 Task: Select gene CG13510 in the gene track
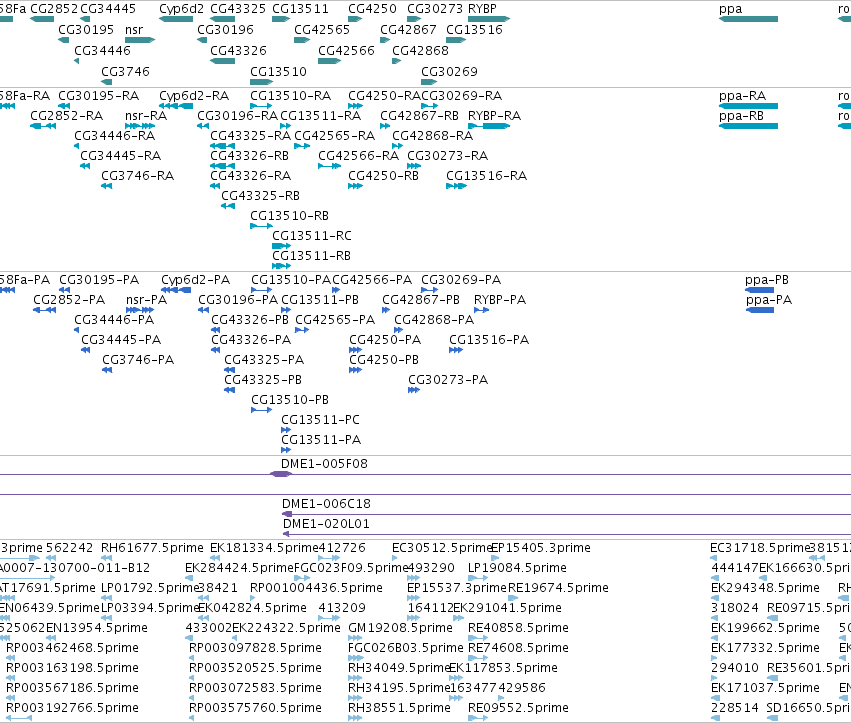pyautogui.click(x=261, y=82)
